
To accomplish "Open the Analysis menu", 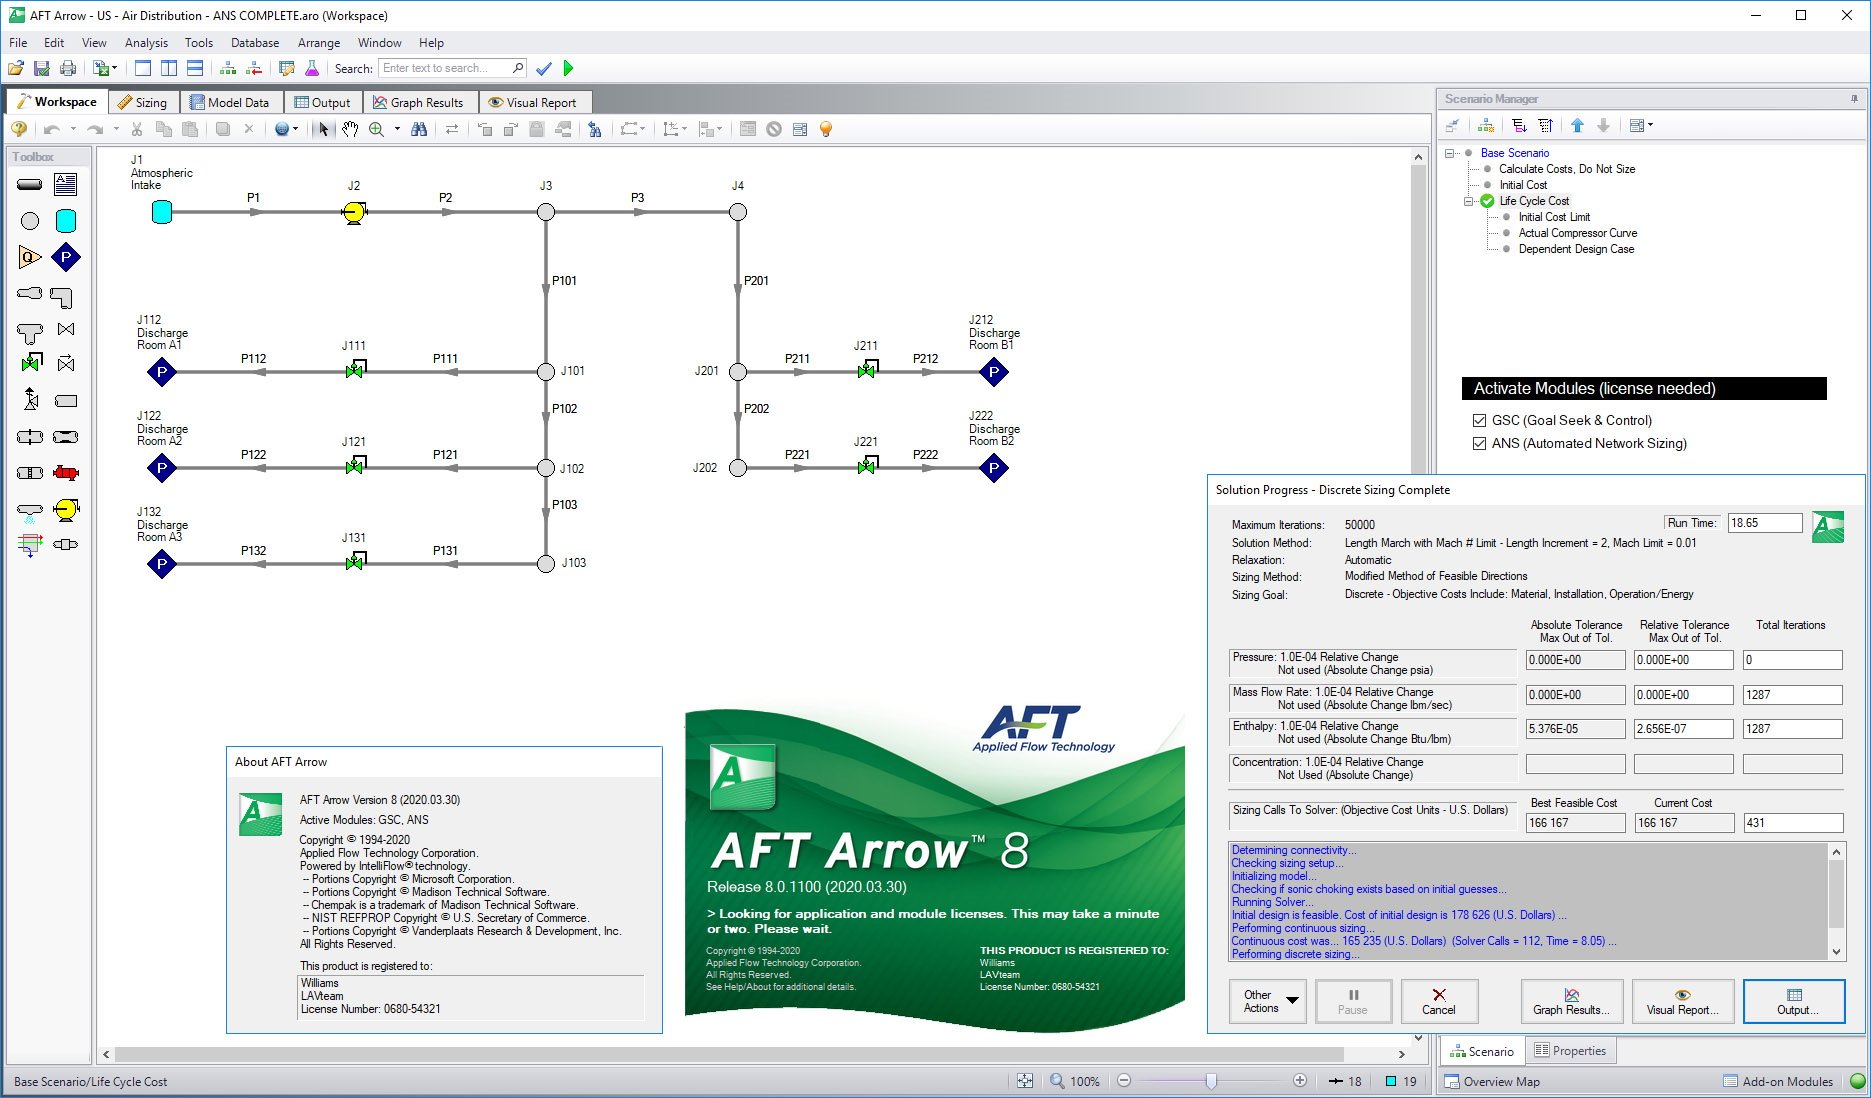I will pos(146,42).
